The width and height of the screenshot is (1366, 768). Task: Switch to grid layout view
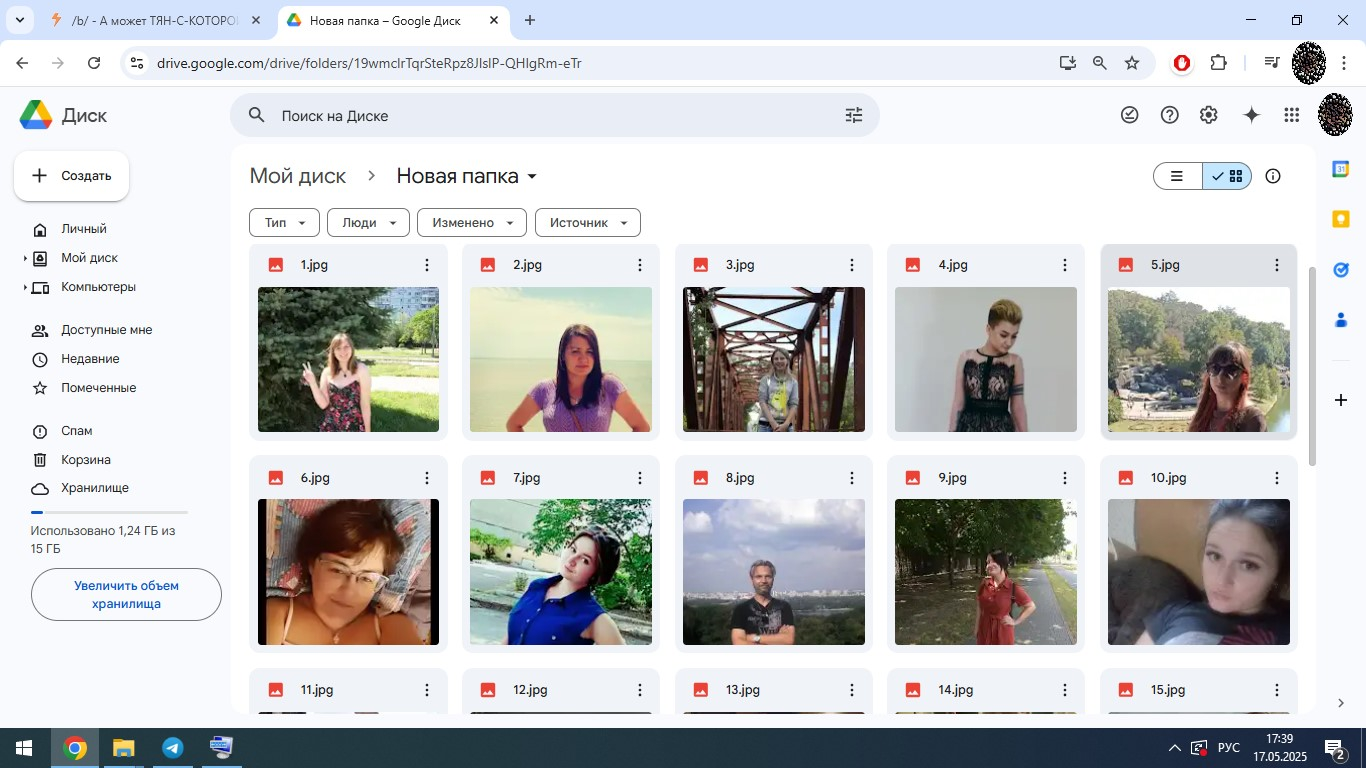[x=1227, y=176]
